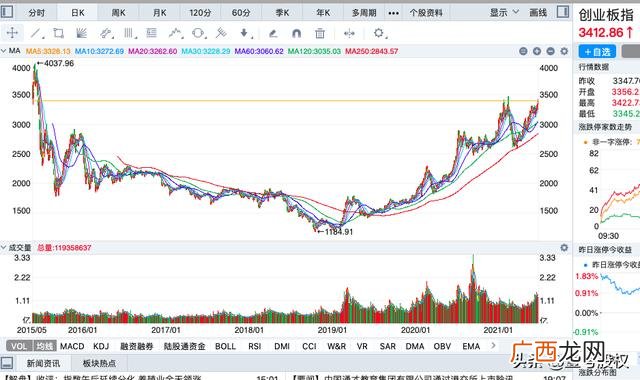Select the EMA indicator
Screen dimensions: 640x380
(x=471, y=346)
